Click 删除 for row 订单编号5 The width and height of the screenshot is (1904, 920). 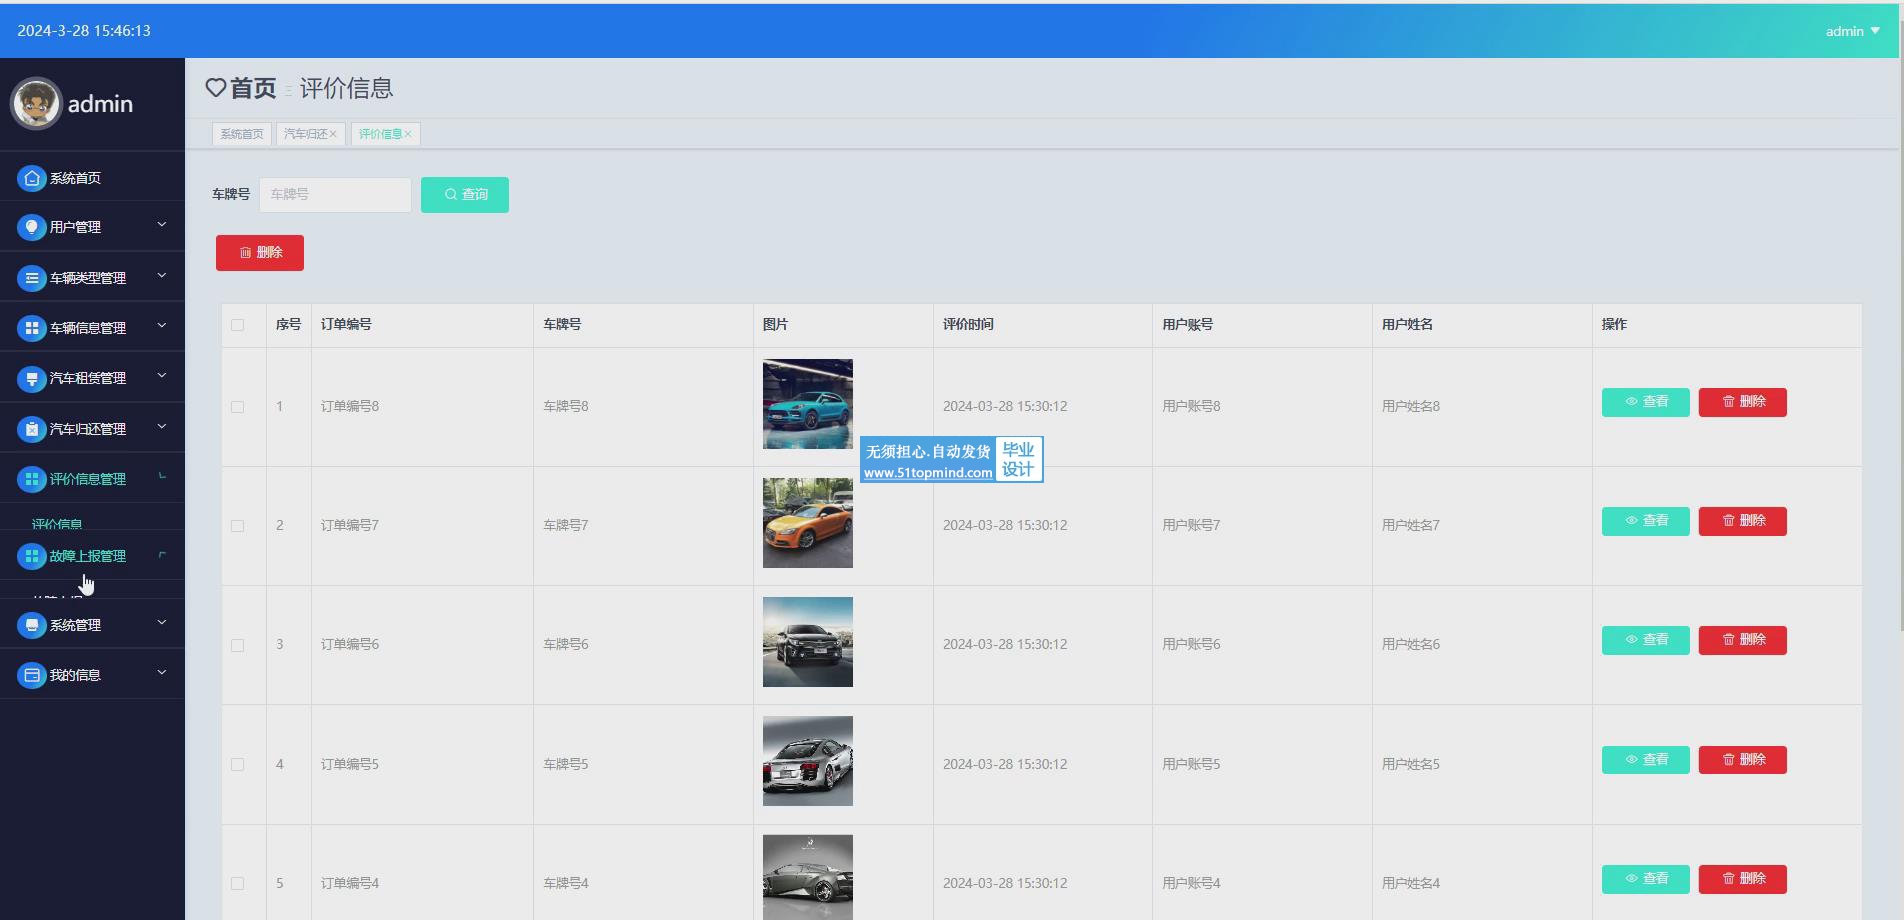pos(1743,760)
